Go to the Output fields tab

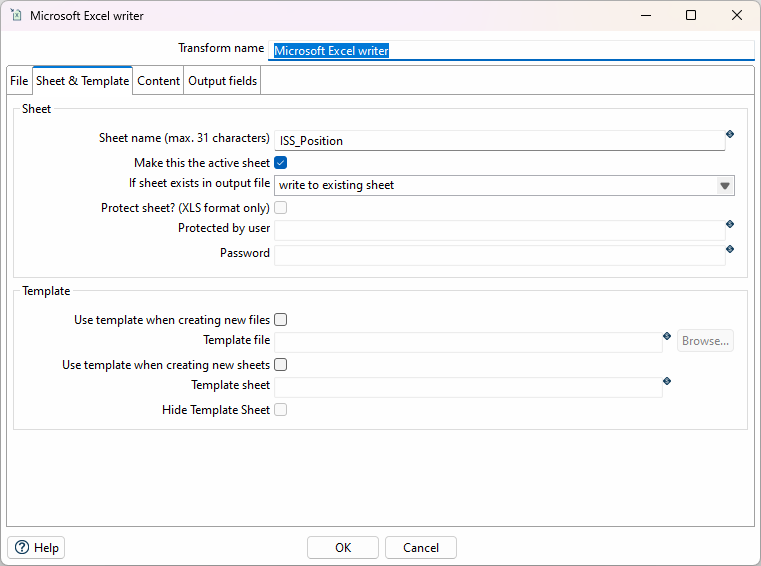(222, 81)
